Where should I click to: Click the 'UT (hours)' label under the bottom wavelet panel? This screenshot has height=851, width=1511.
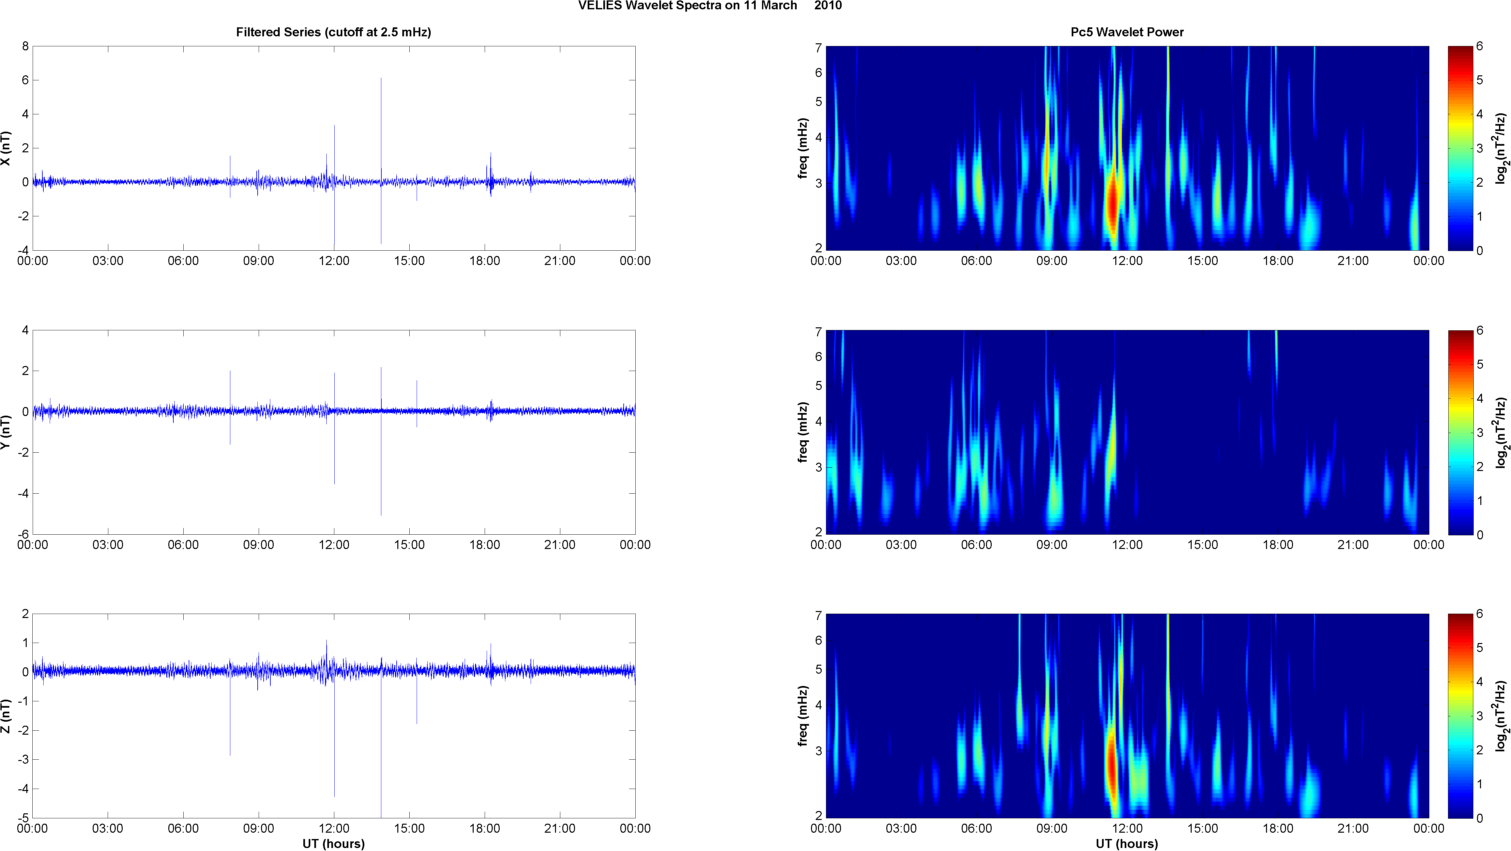point(1127,843)
